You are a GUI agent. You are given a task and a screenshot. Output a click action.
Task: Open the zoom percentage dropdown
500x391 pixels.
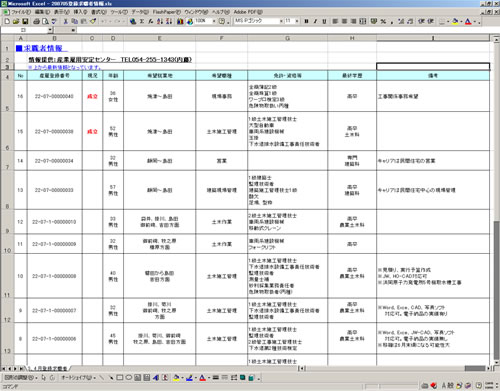214,21
